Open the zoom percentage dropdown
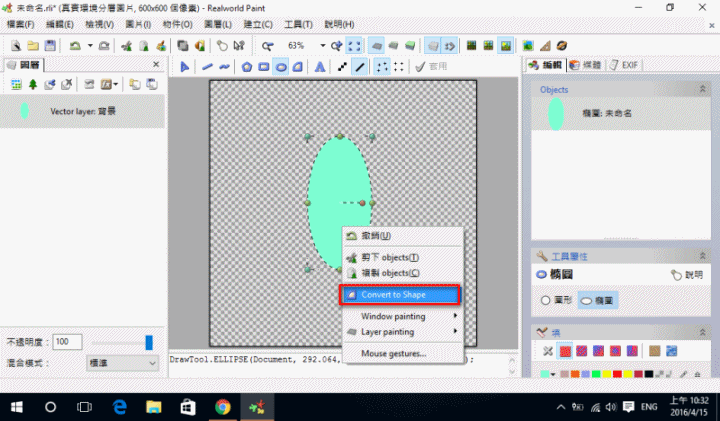Screen dimensions: 720x421 point(322,45)
